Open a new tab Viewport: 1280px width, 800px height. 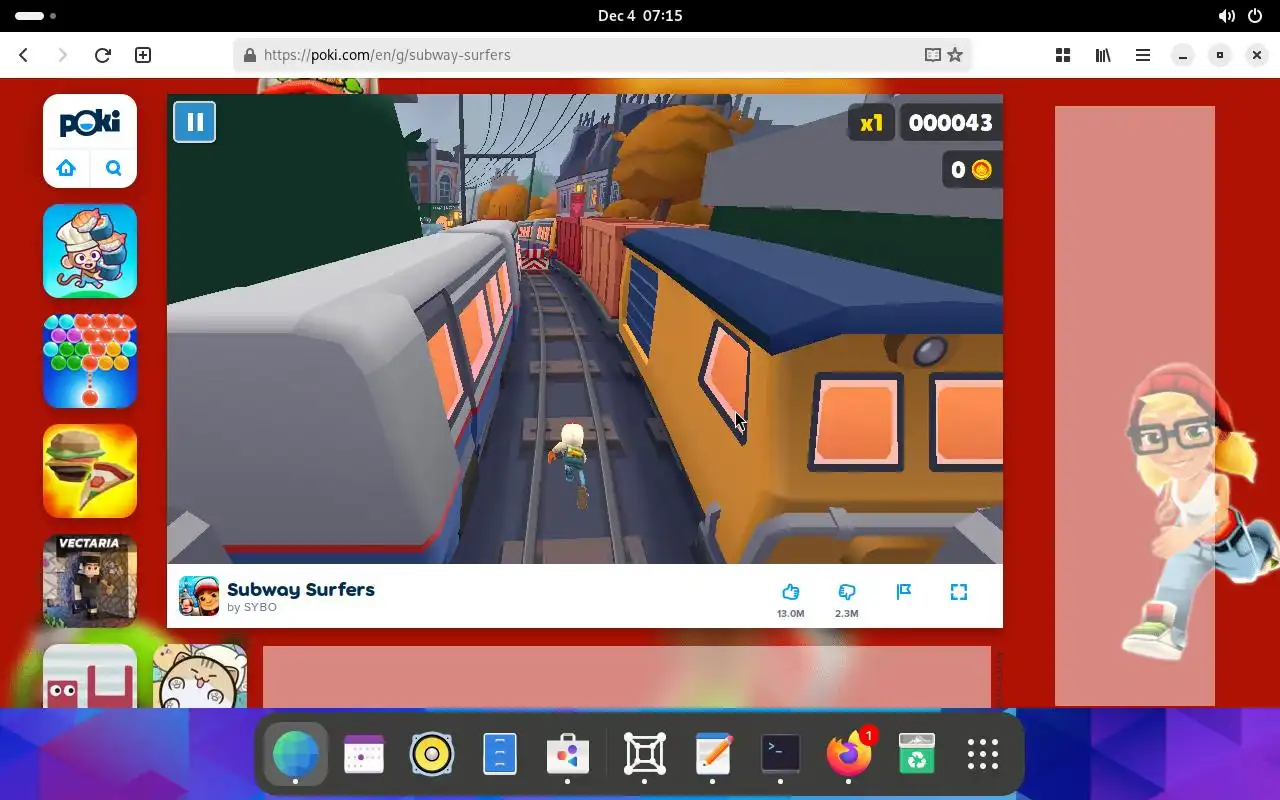tap(143, 55)
